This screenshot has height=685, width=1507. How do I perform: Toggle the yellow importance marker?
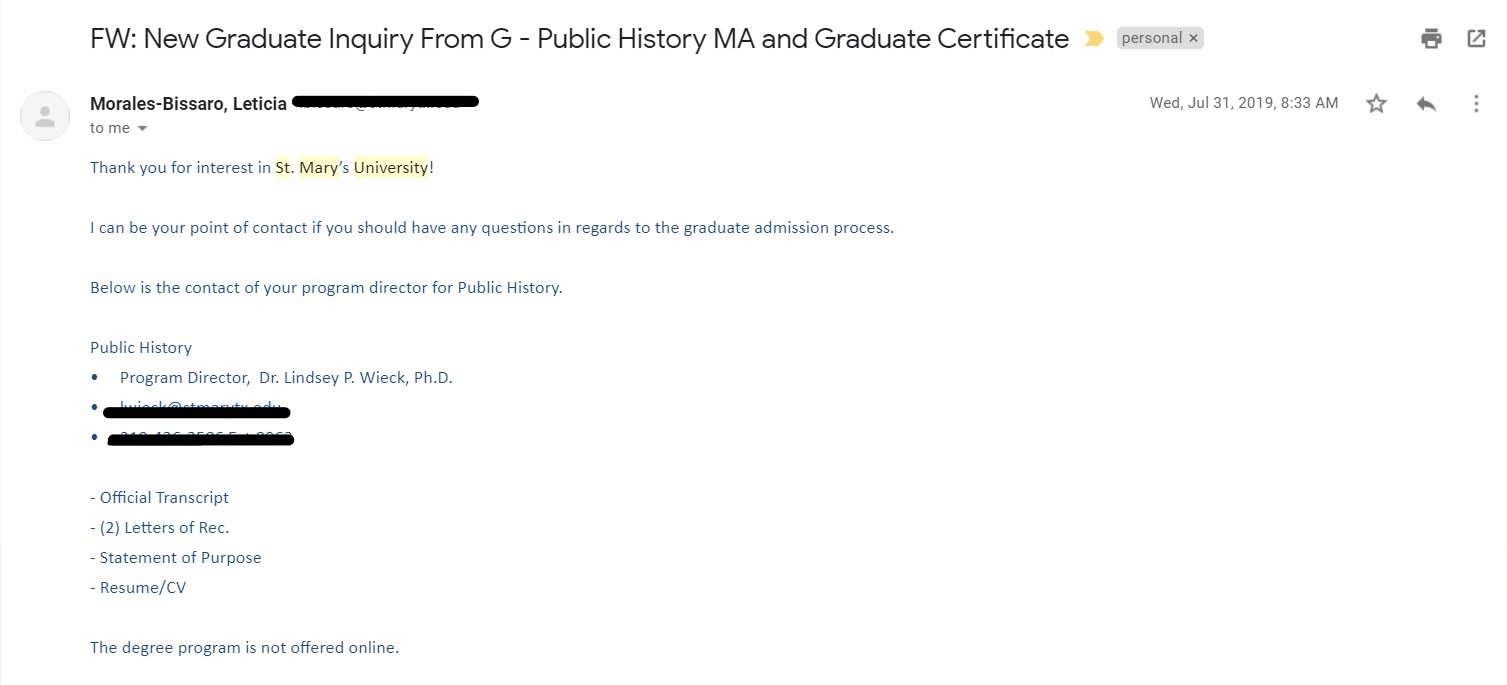coord(1094,39)
